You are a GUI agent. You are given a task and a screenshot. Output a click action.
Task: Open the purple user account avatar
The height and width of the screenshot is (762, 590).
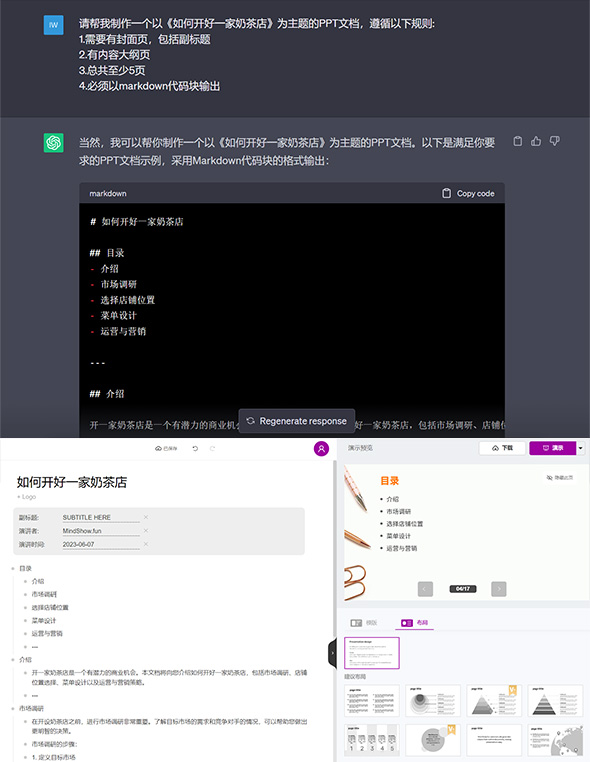click(x=321, y=449)
